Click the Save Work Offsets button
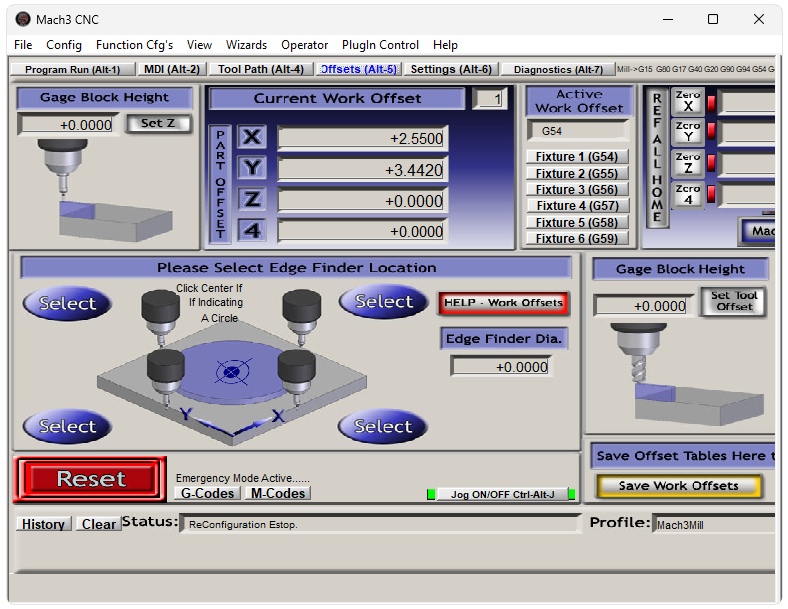The image size is (788, 609). tap(679, 486)
